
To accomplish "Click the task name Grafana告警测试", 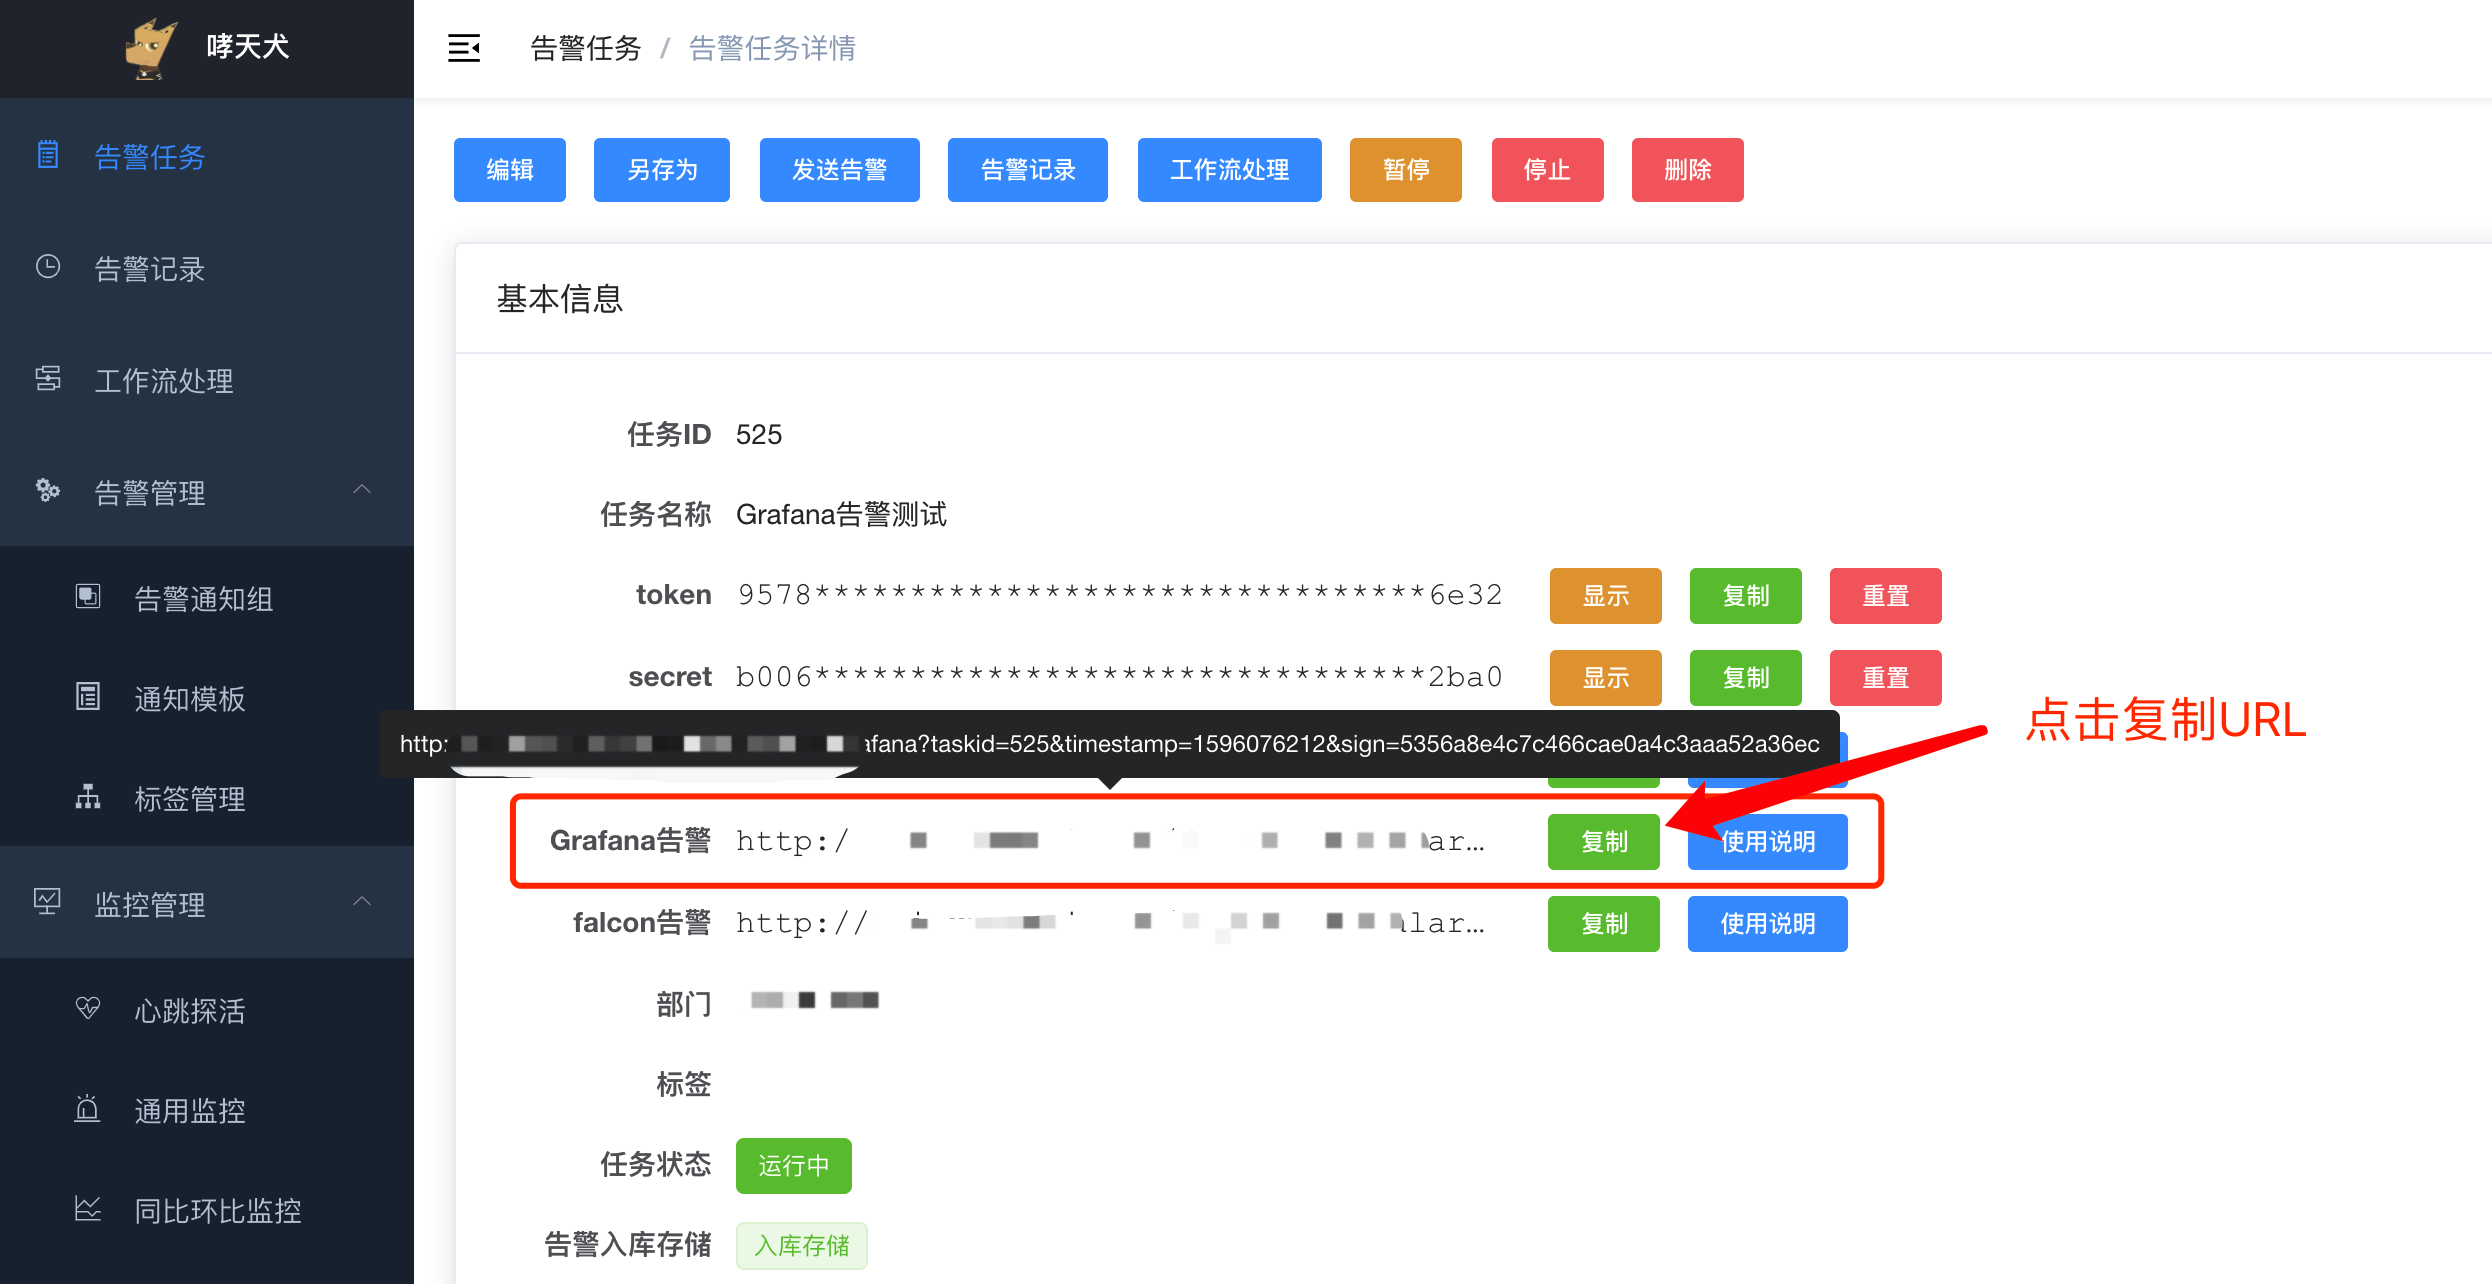I will click(841, 515).
